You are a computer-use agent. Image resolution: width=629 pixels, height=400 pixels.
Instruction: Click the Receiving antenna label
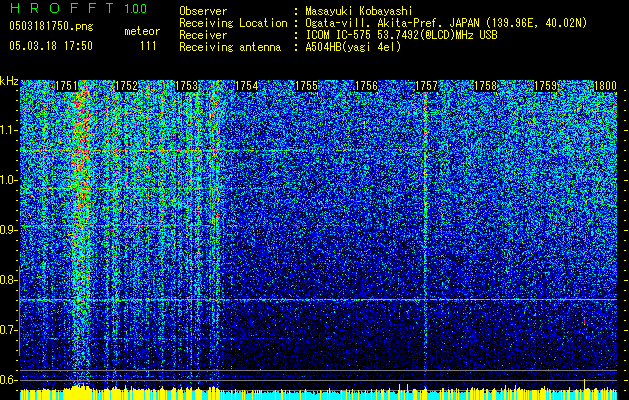click(x=230, y=47)
